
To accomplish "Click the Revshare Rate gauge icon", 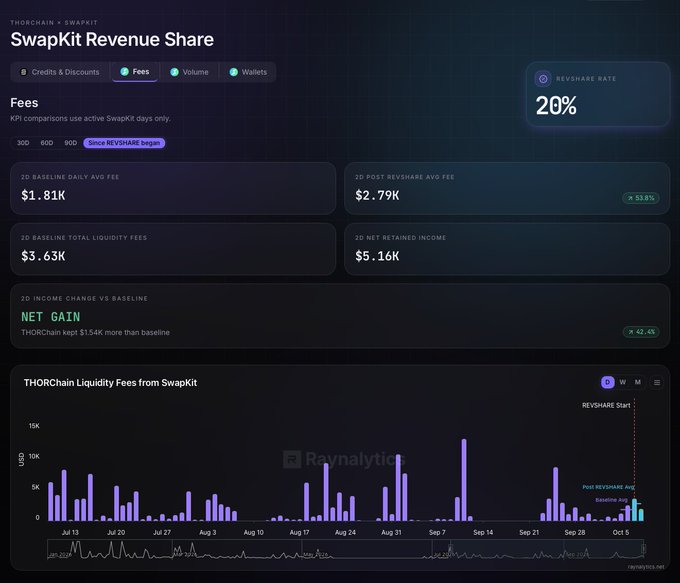I will point(543,79).
